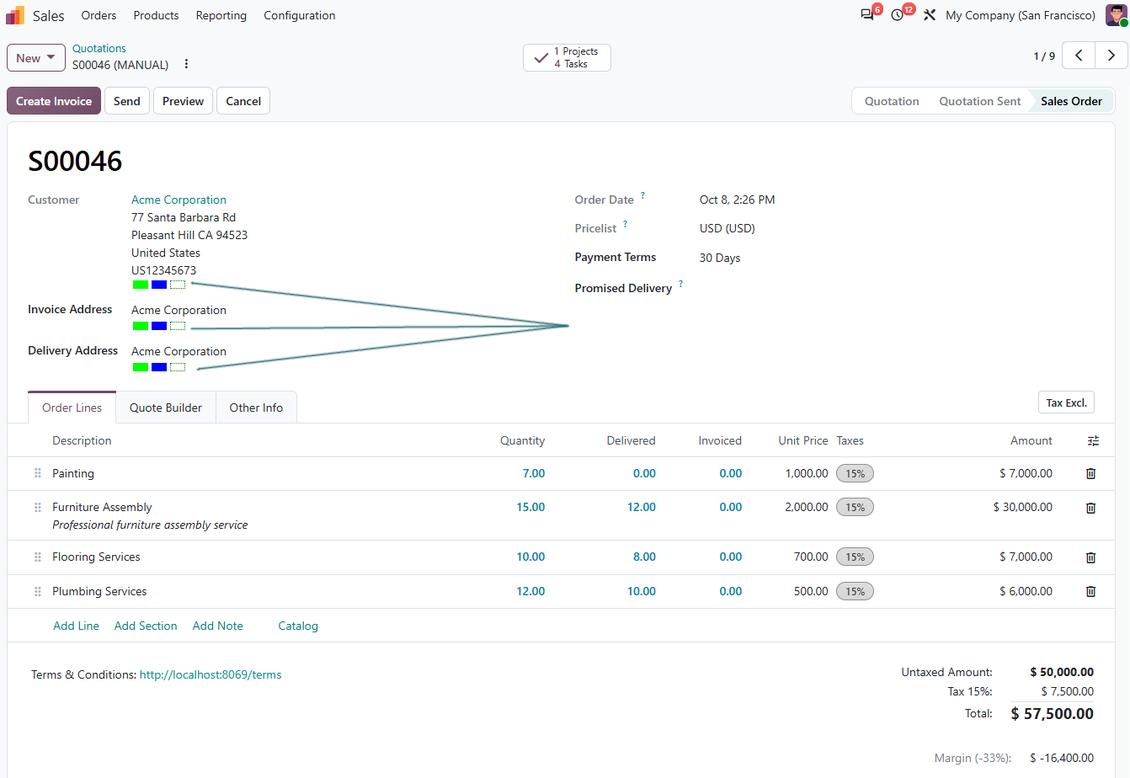1130x778 pixels.
Task: Select the Order Lines tab
Action: [72, 408]
